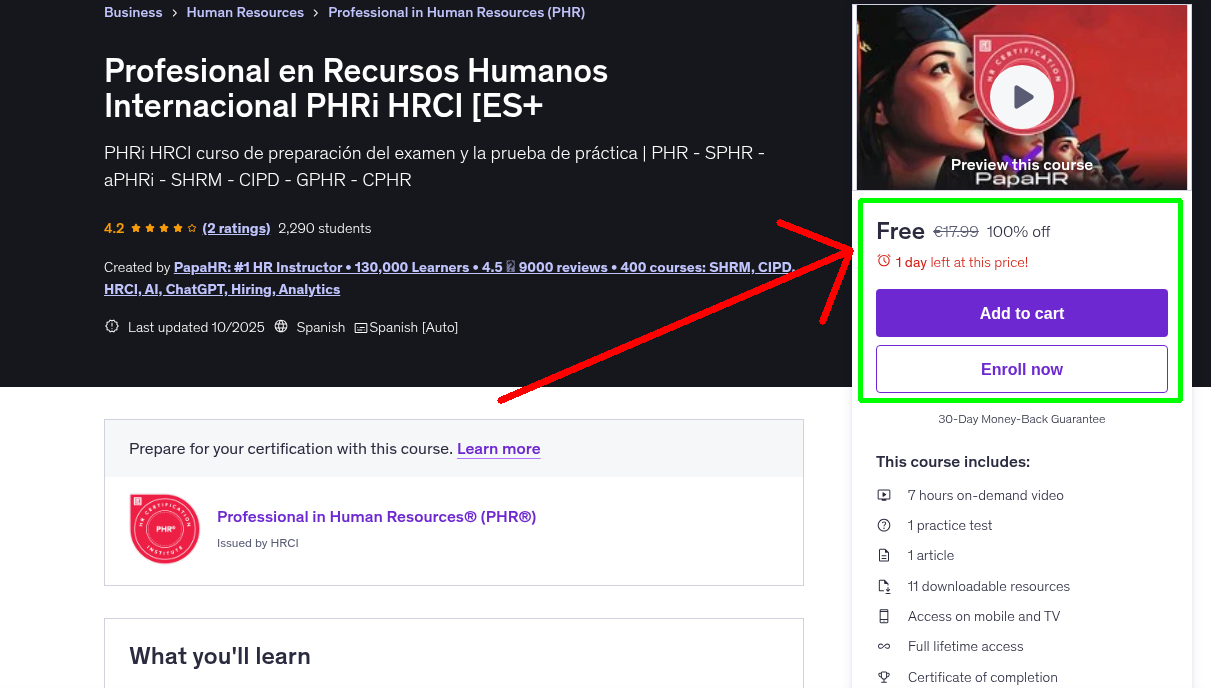Click the Add to cart button
The height and width of the screenshot is (688, 1211).
(x=1021, y=313)
